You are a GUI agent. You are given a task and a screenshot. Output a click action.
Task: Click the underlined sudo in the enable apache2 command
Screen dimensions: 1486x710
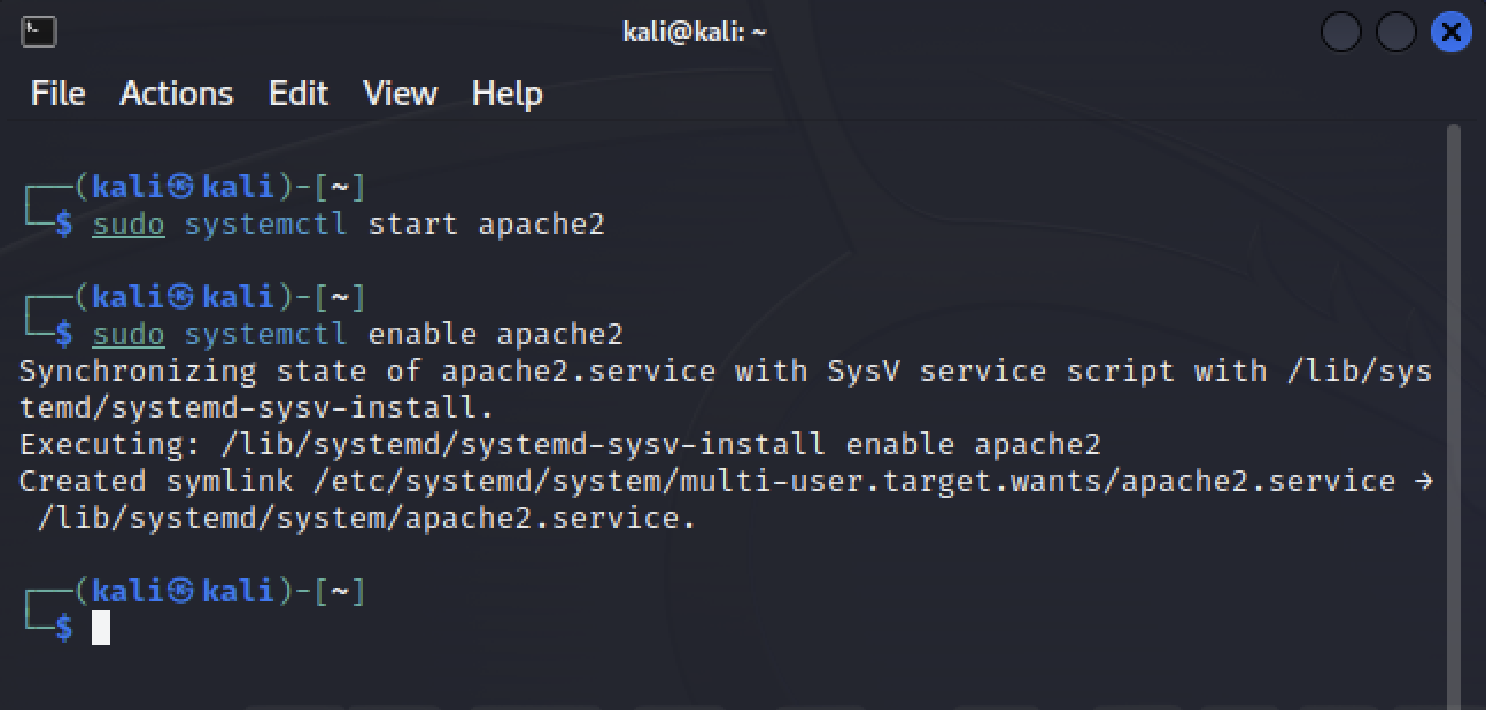pyautogui.click(x=128, y=333)
